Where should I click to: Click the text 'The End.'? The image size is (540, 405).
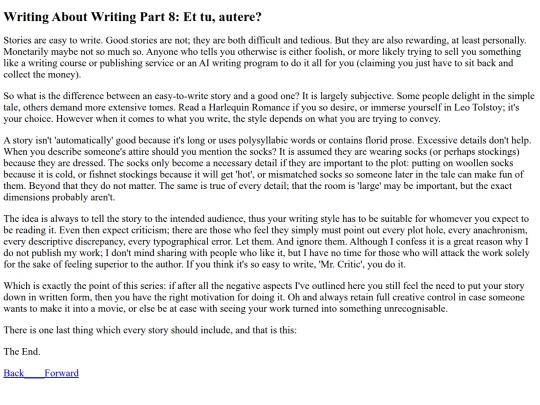22,352
